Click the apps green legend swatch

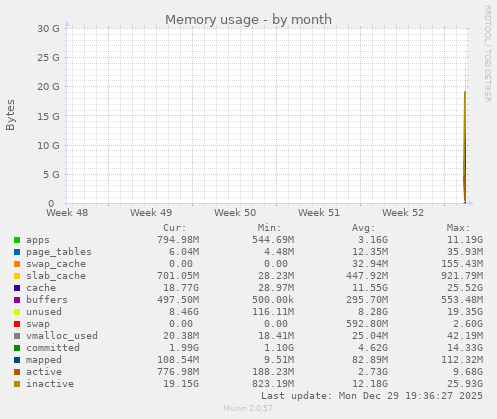coord(17,240)
